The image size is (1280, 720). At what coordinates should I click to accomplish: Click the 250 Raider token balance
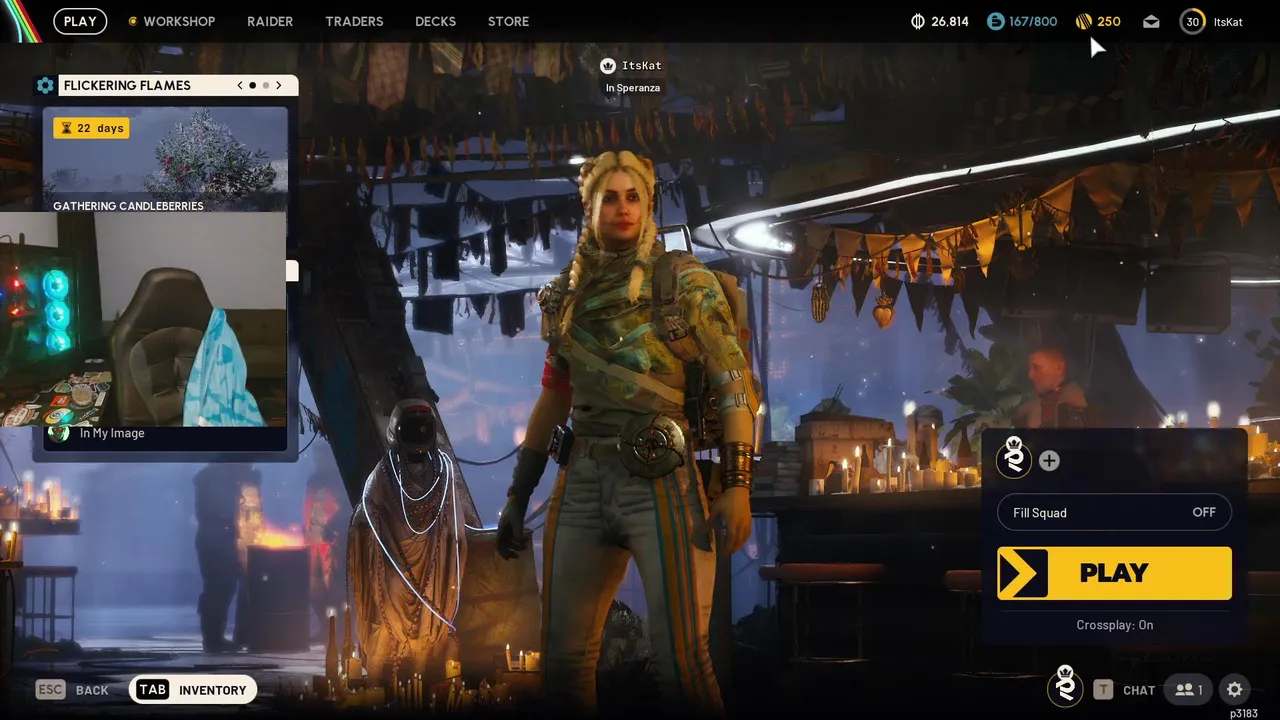[x=1109, y=21]
